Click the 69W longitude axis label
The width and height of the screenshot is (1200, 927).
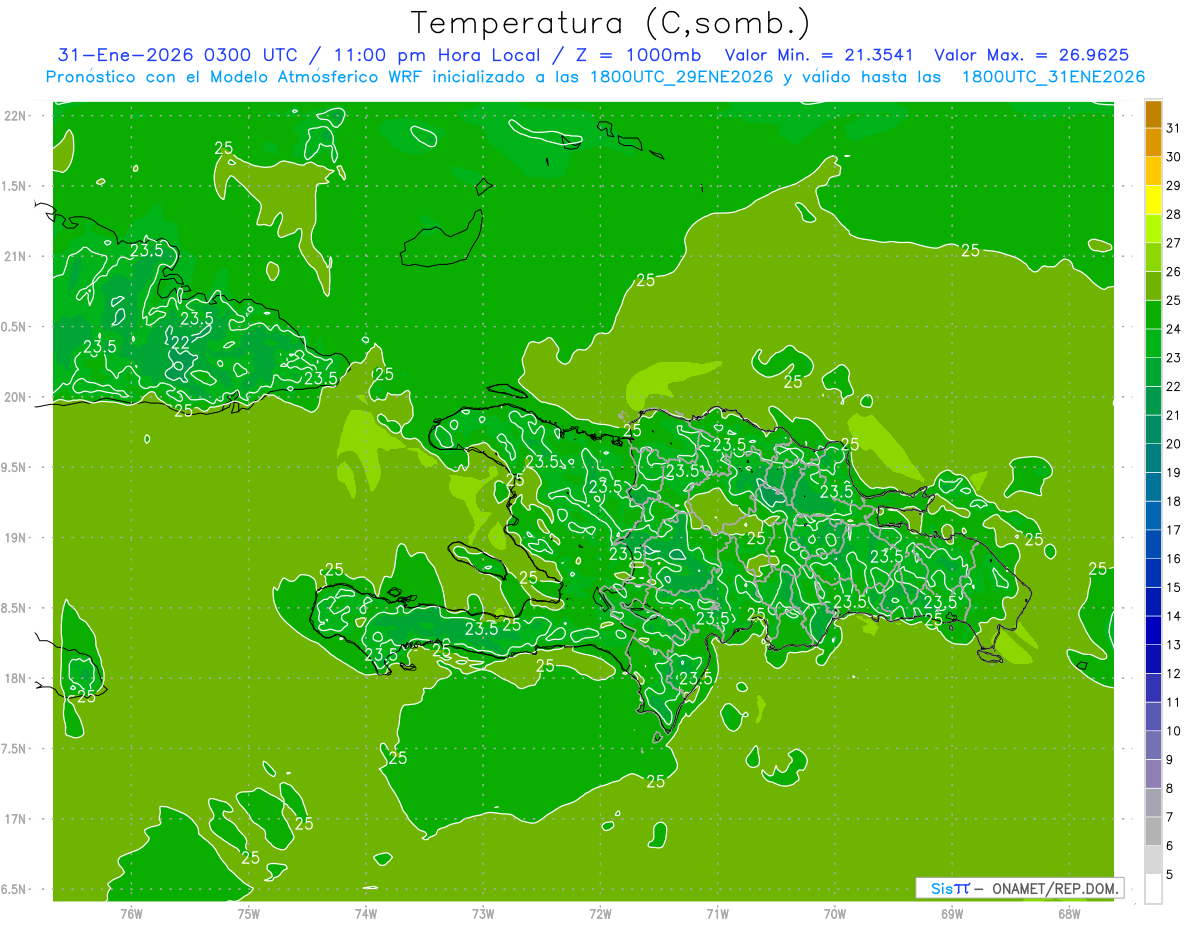coord(952,913)
